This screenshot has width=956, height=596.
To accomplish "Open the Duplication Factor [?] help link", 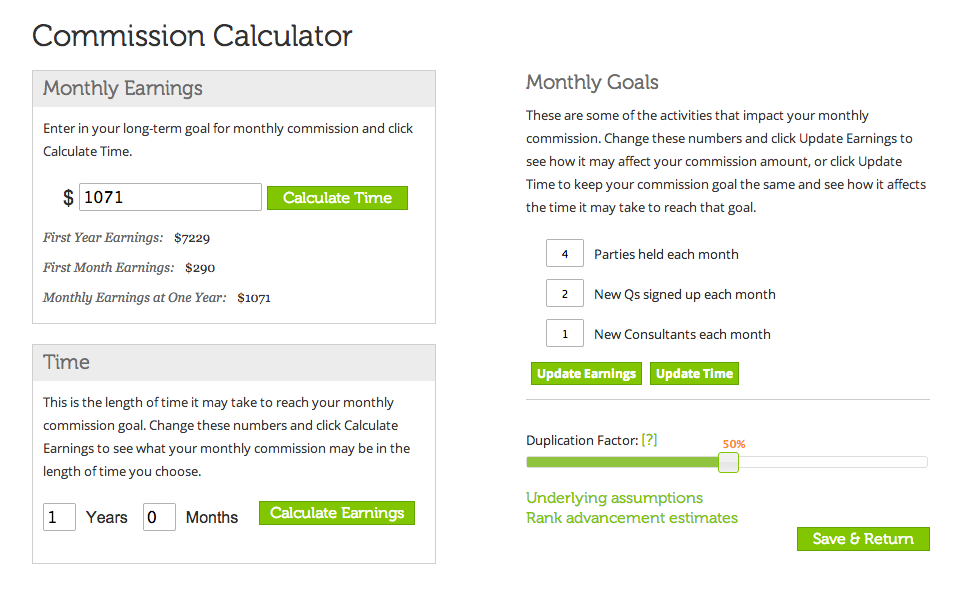I will point(649,439).
